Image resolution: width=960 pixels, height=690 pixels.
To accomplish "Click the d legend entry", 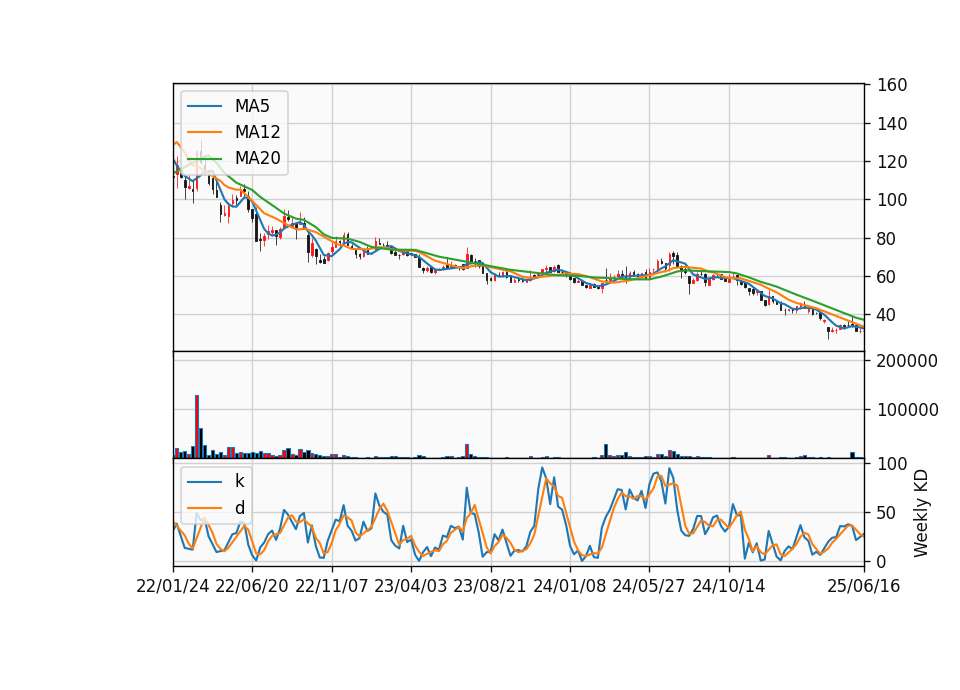I will [x=216, y=508].
